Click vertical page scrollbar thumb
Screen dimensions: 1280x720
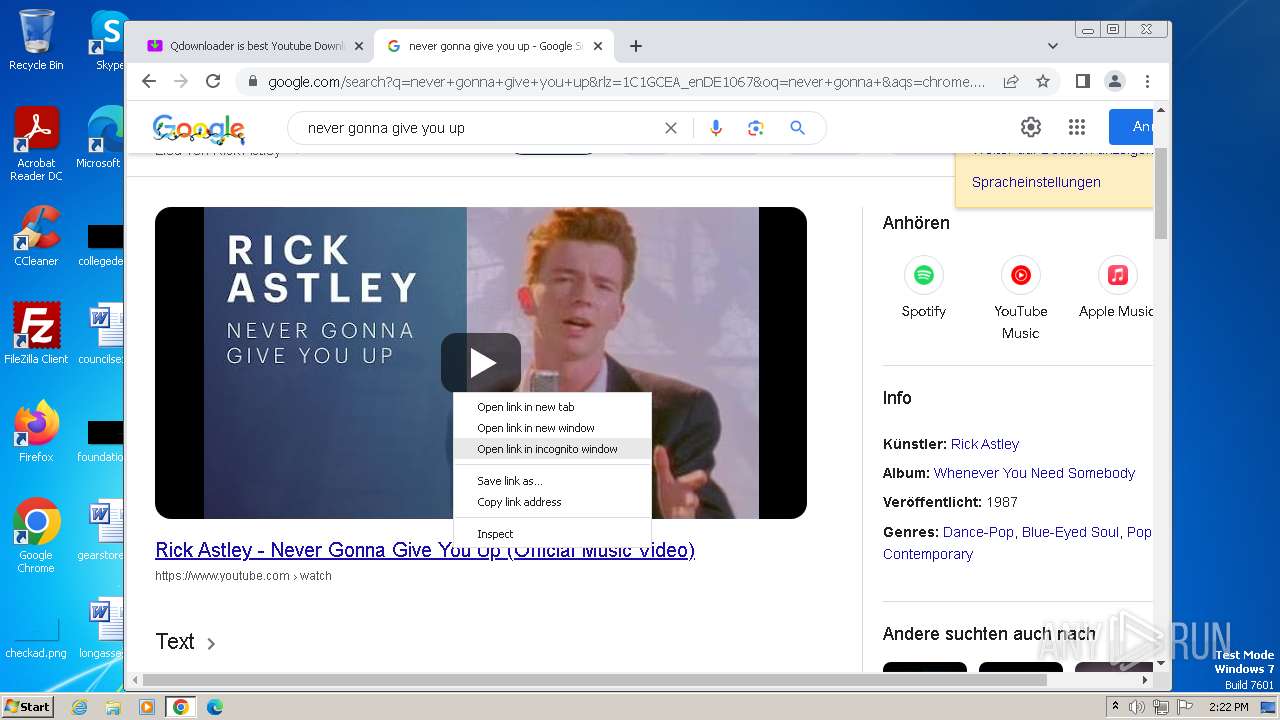click(1161, 192)
